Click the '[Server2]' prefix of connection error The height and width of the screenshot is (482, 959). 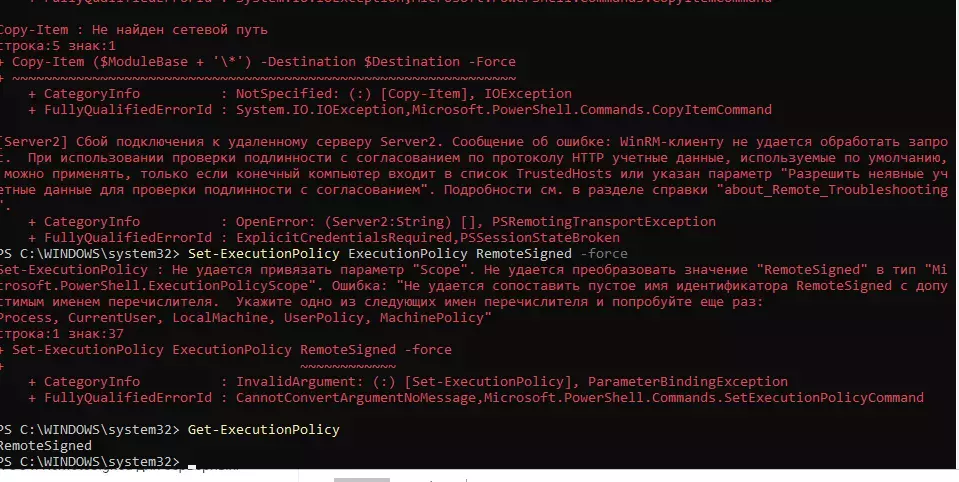point(34,141)
